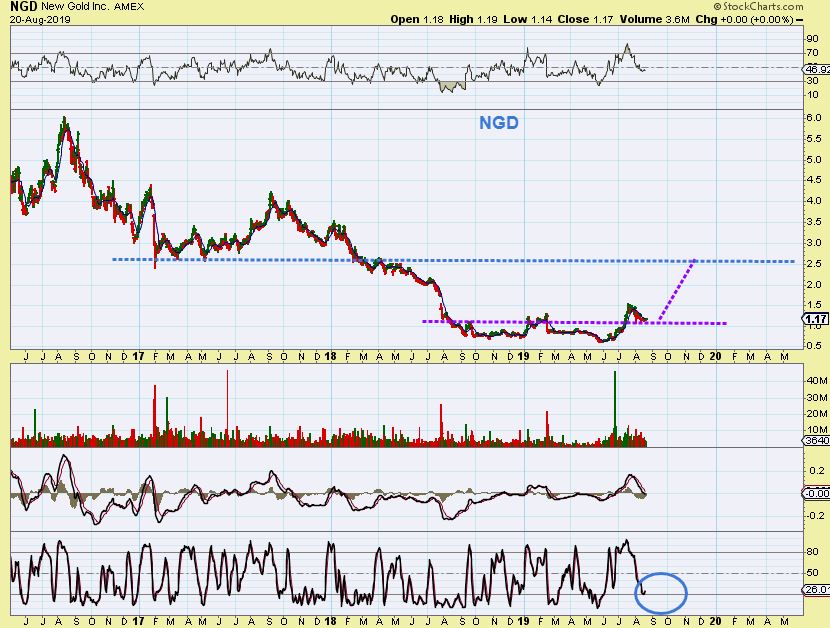Click the 2.5 price axis label
The width and height of the screenshot is (830, 628).
(x=814, y=264)
